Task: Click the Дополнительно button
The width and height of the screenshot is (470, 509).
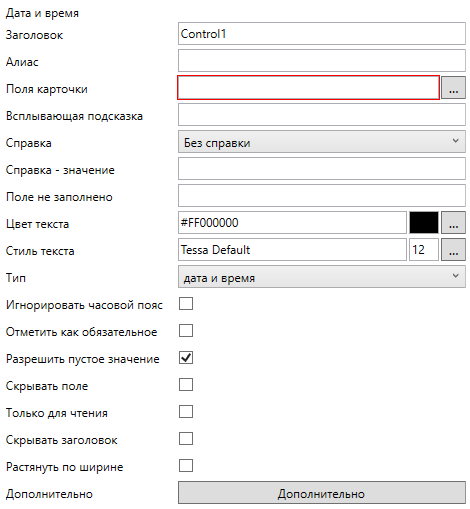Action: [x=322, y=493]
